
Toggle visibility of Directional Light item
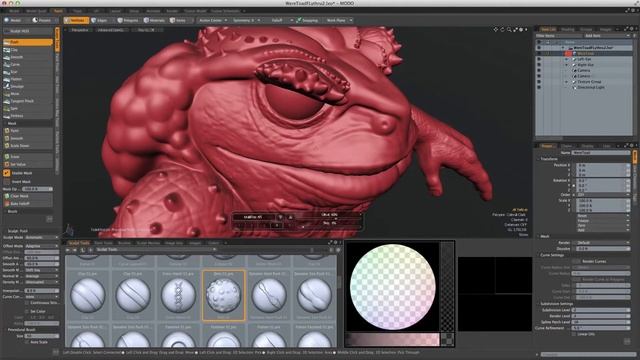coord(539,87)
